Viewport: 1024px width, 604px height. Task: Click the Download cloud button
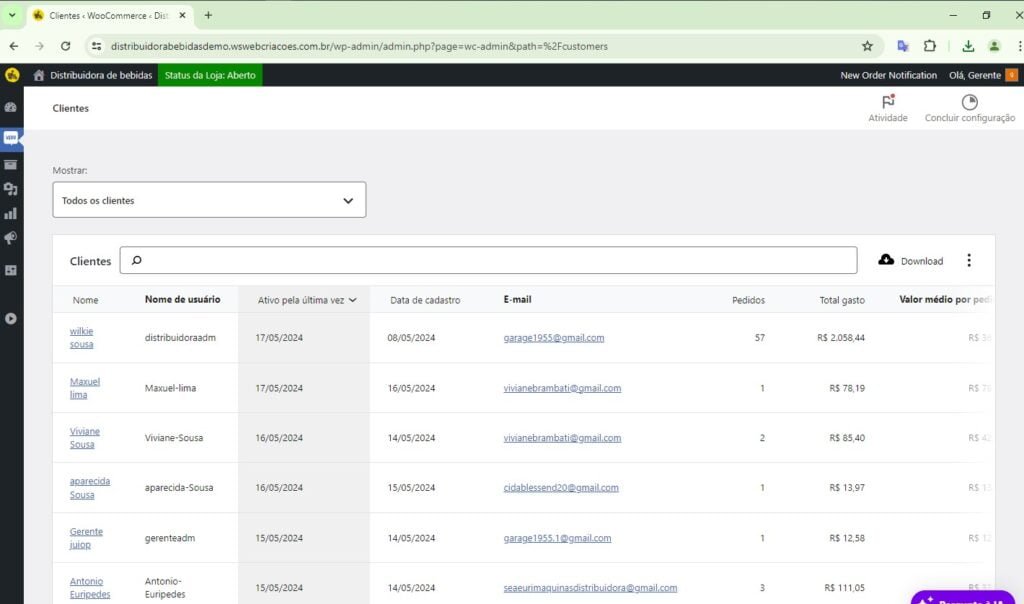tap(910, 261)
